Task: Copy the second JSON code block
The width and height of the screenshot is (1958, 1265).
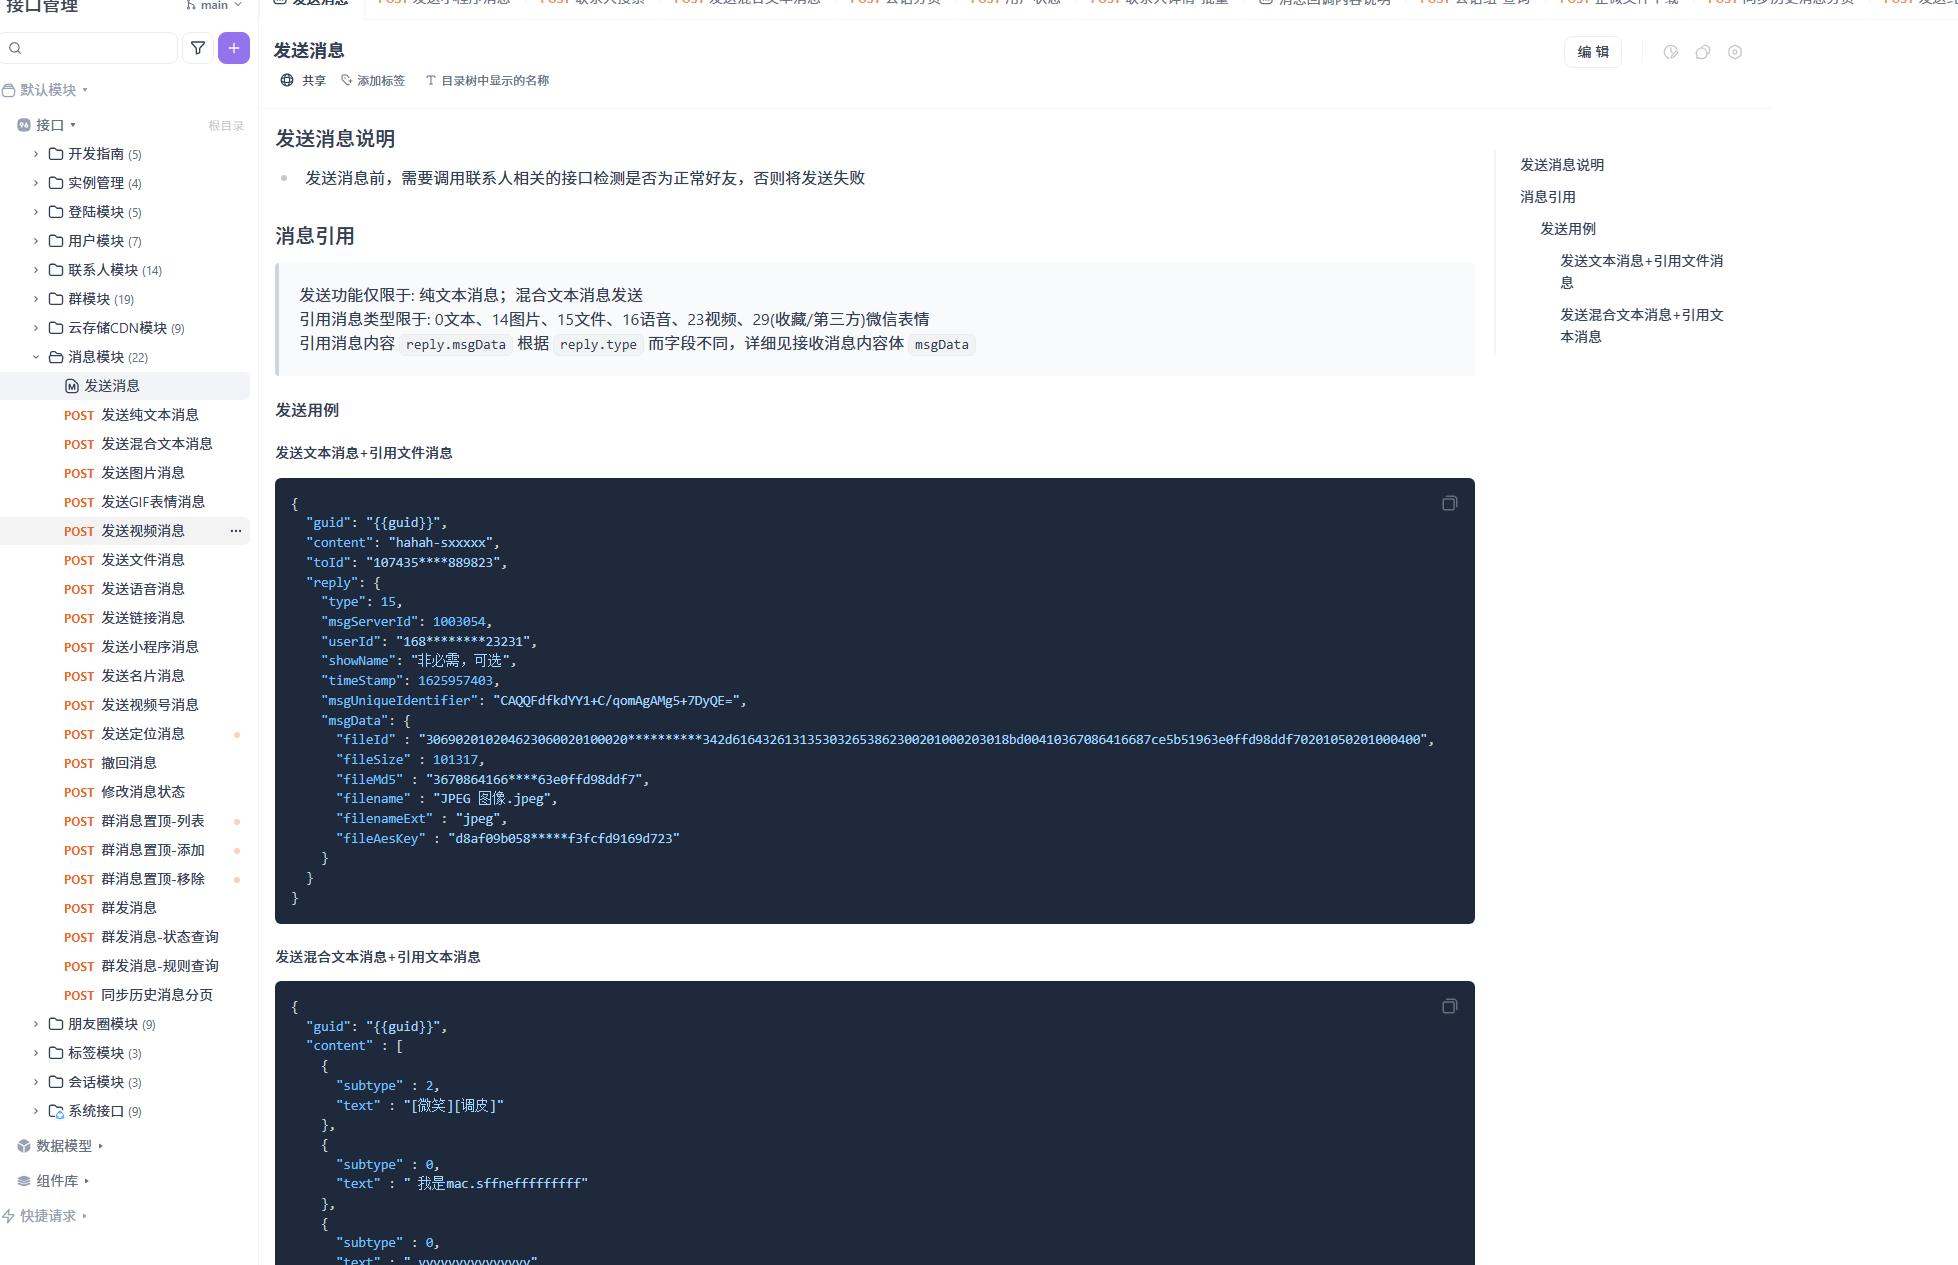Action: pyautogui.click(x=1449, y=1006)
